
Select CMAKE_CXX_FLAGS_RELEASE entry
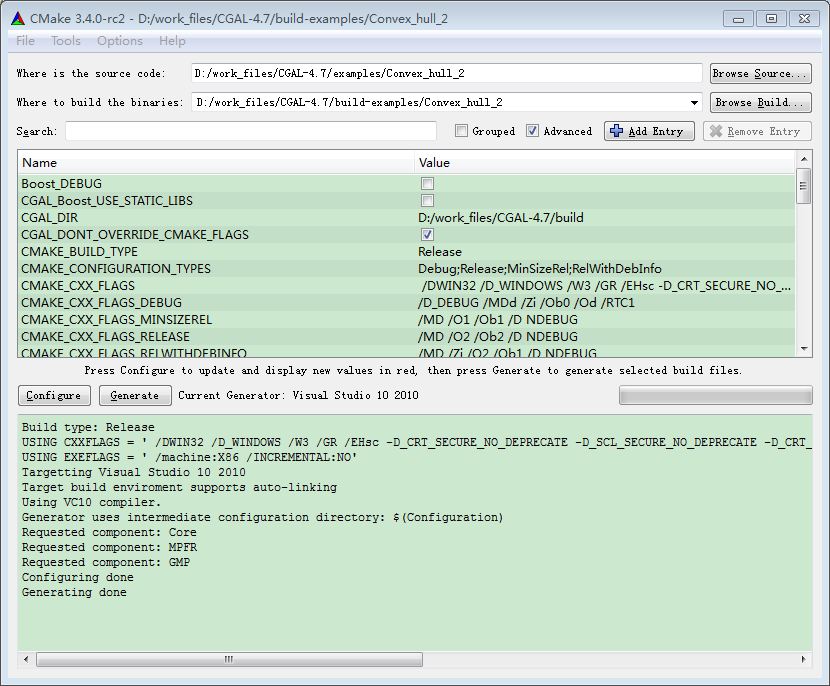click(105, 336)
